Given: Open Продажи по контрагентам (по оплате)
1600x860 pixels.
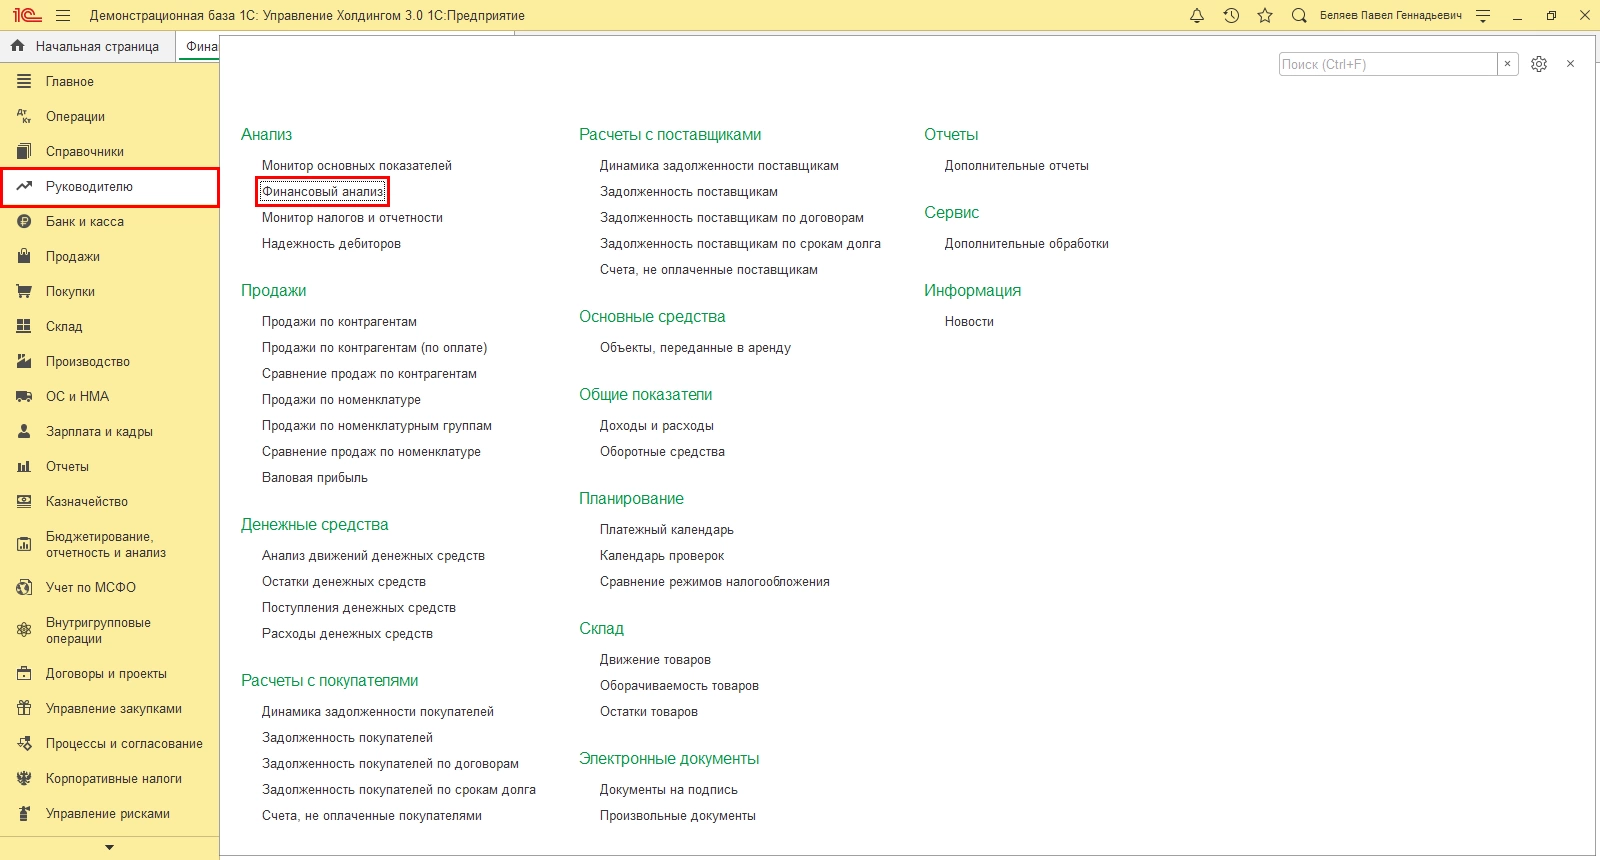Looking at the screenshot, I should [x=375, y=347].
